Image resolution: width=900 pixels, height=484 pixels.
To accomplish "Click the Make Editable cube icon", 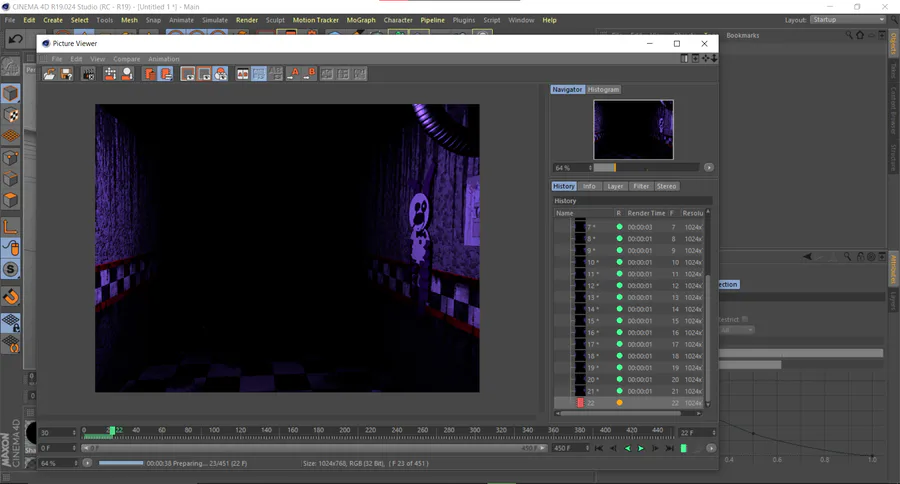I will (11, 93).
